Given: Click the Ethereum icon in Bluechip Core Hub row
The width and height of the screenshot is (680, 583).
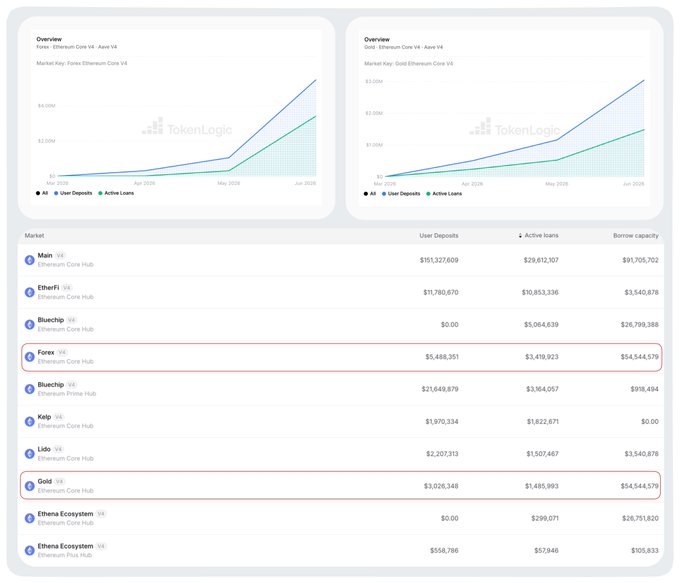Looking at the screenshot, I should click(29, 324).
